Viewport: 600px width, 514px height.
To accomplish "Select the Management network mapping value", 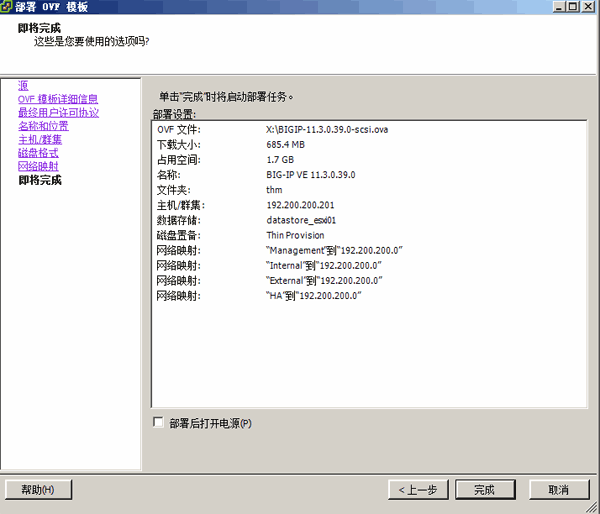I will [x=334, y=250].
